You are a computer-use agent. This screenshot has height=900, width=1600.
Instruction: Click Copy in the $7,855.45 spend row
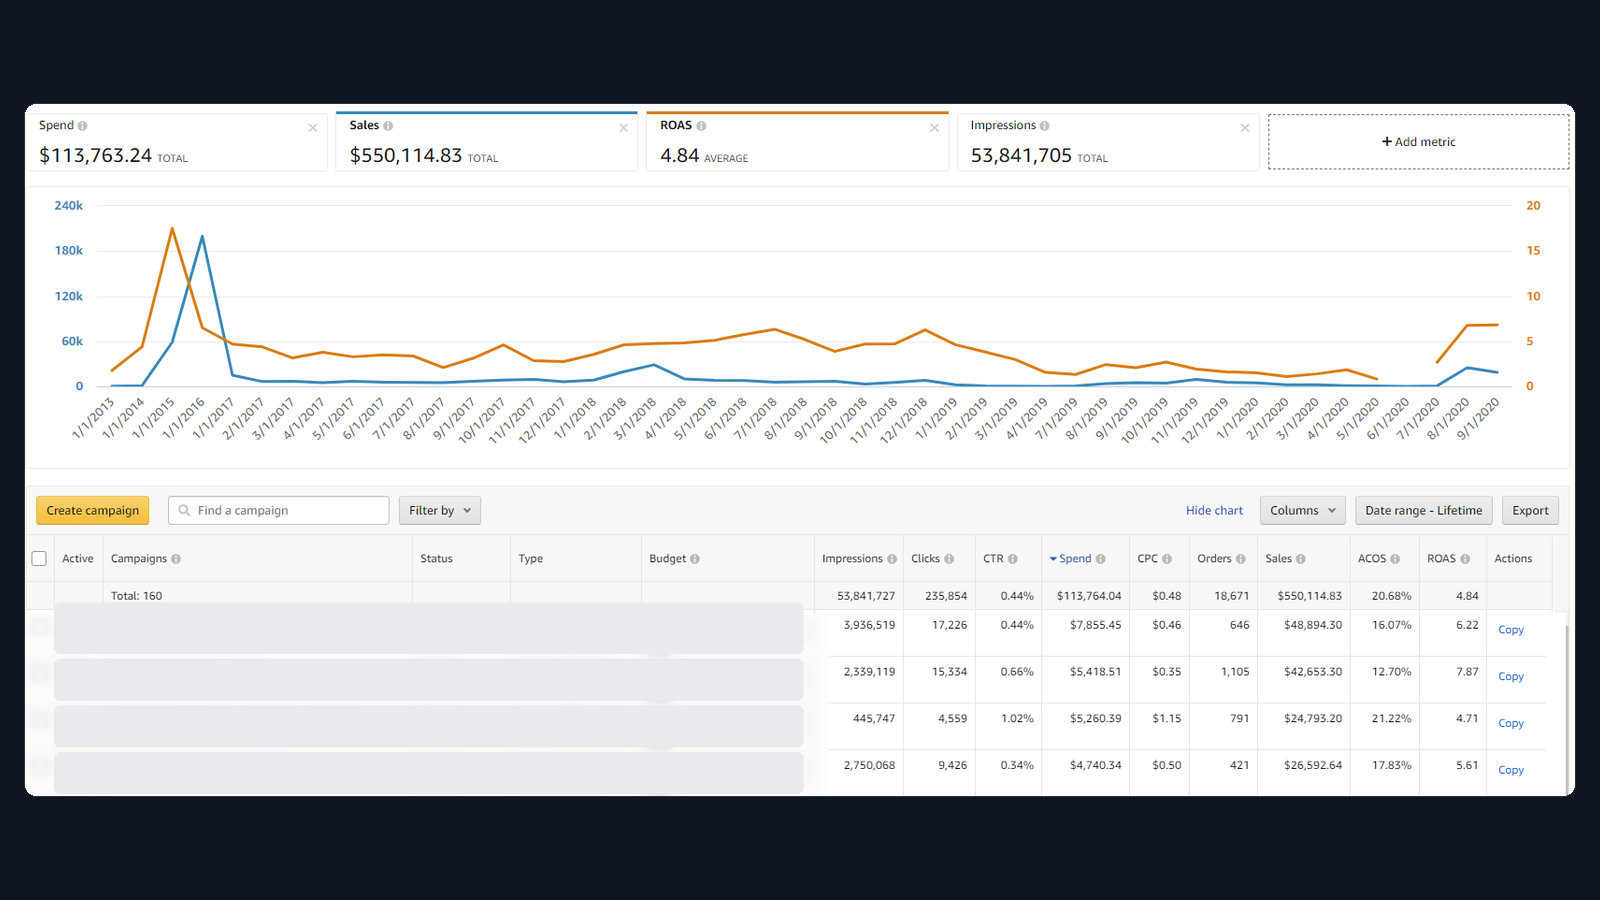tap(1511, 630)
